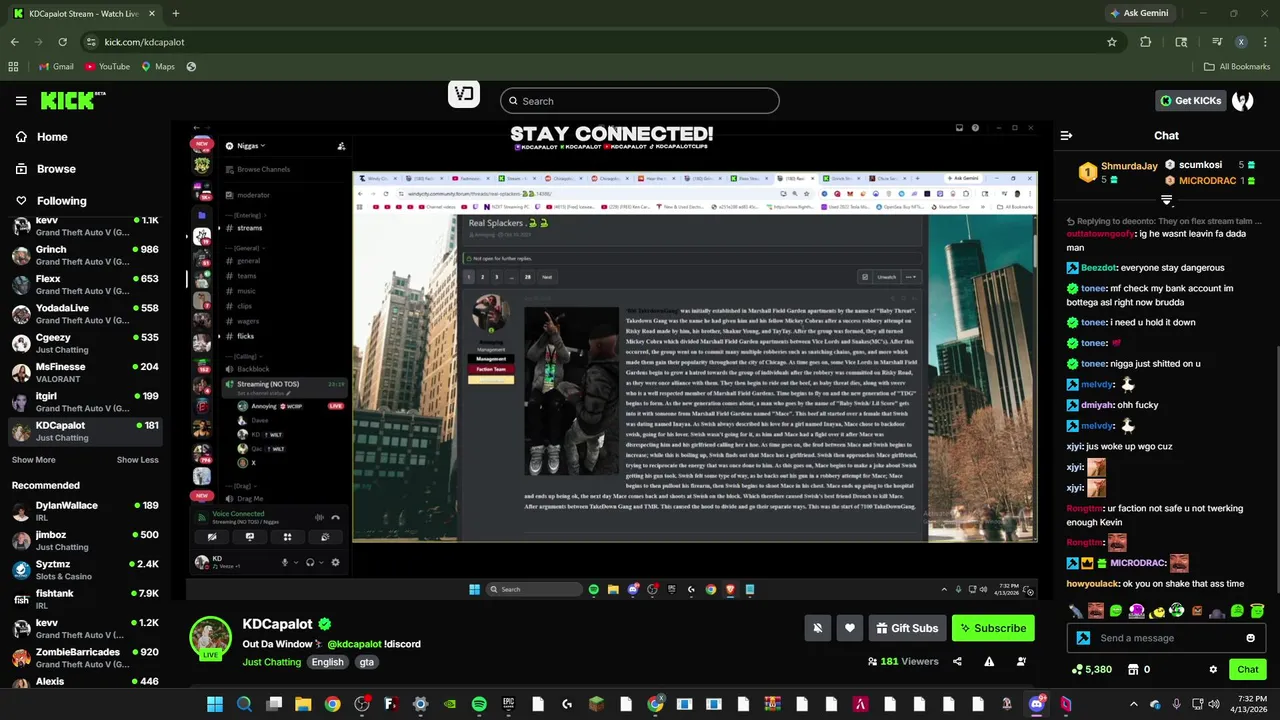Reload the kick.com page
The image size is (1280, 720).
pyautogui.click(x=62, y=42)
